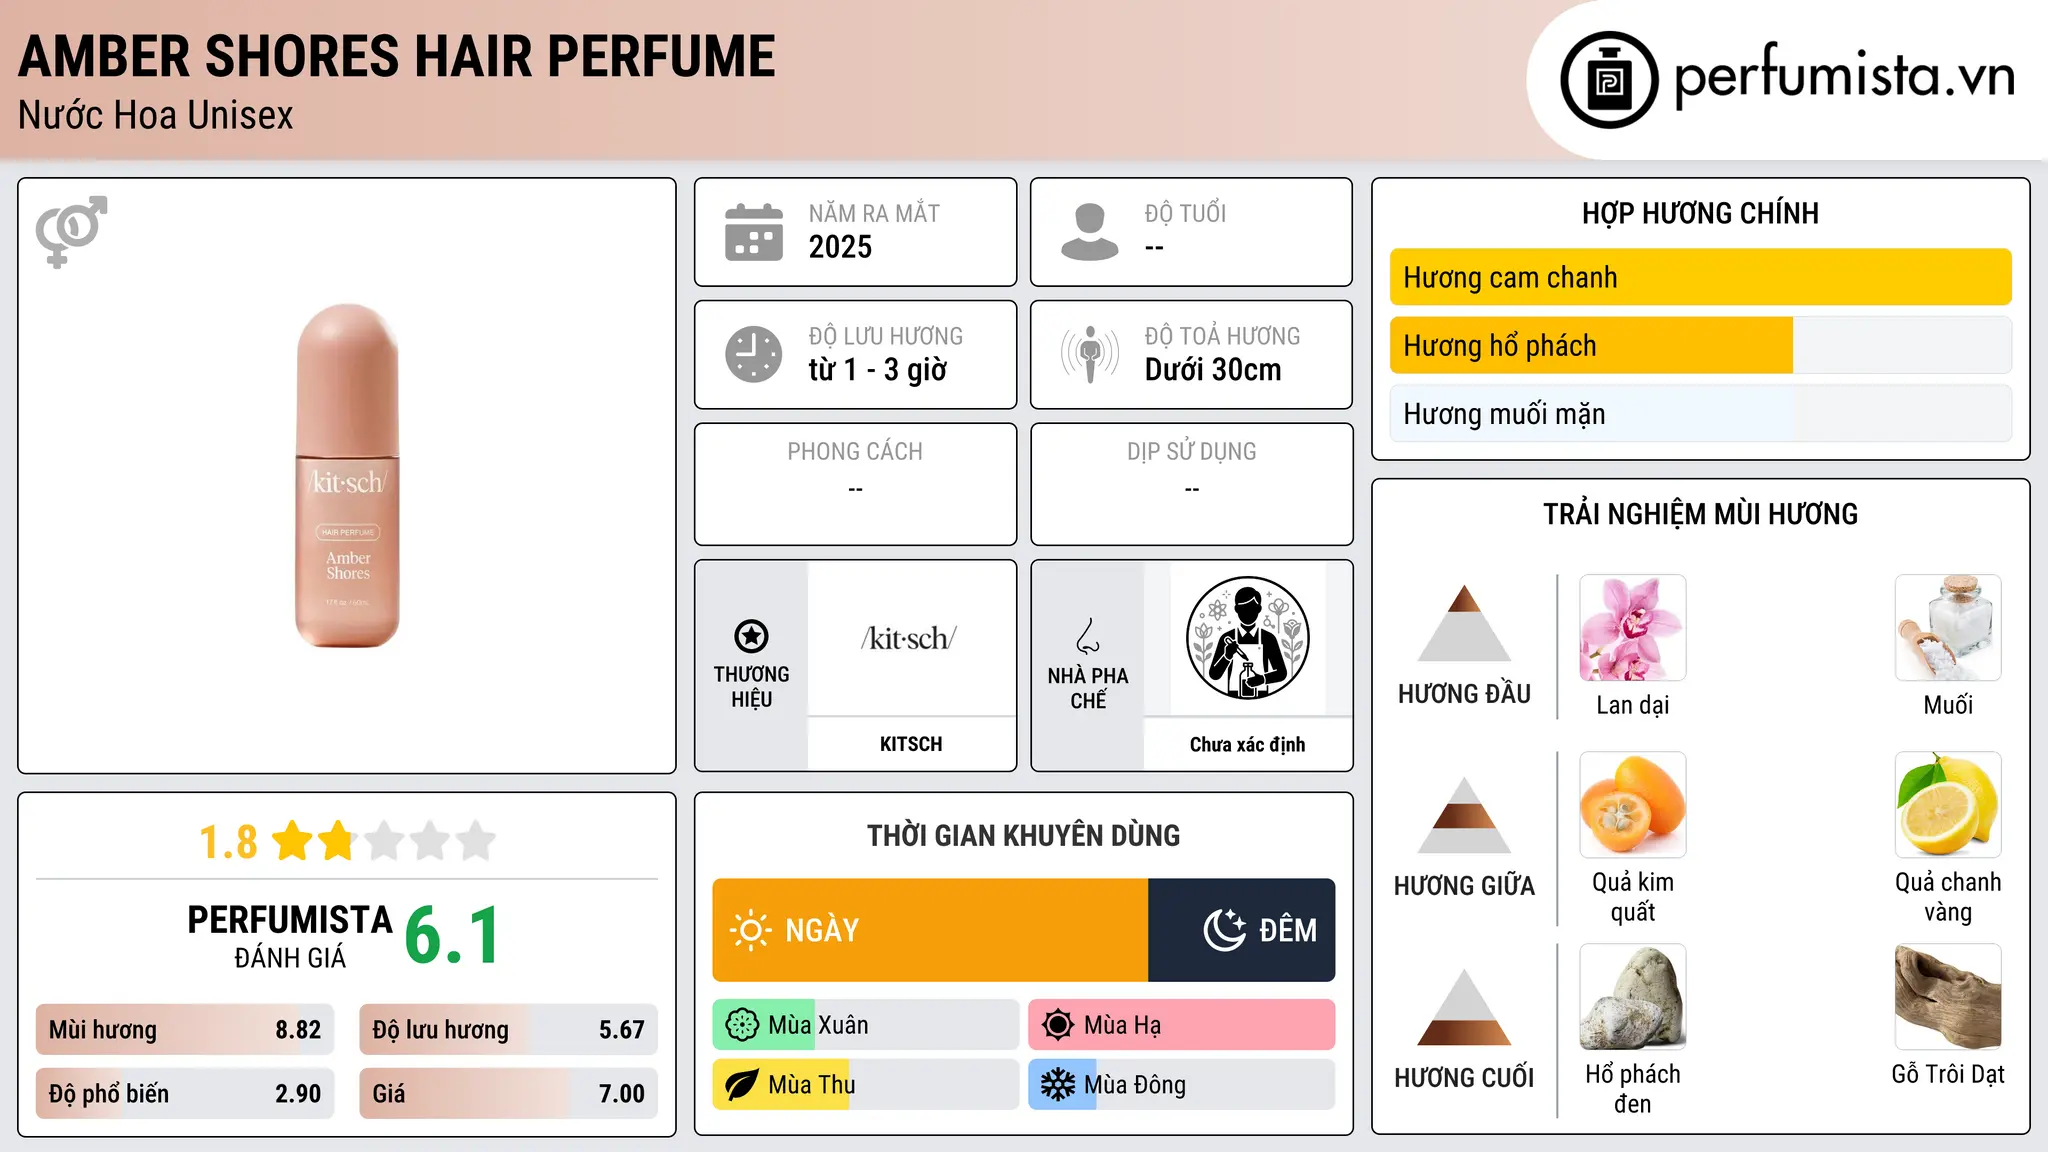The width and height of the screenshot is (2048, 1152).
Task: Open the Quả kim quất note image
Action: (1633, 805)
